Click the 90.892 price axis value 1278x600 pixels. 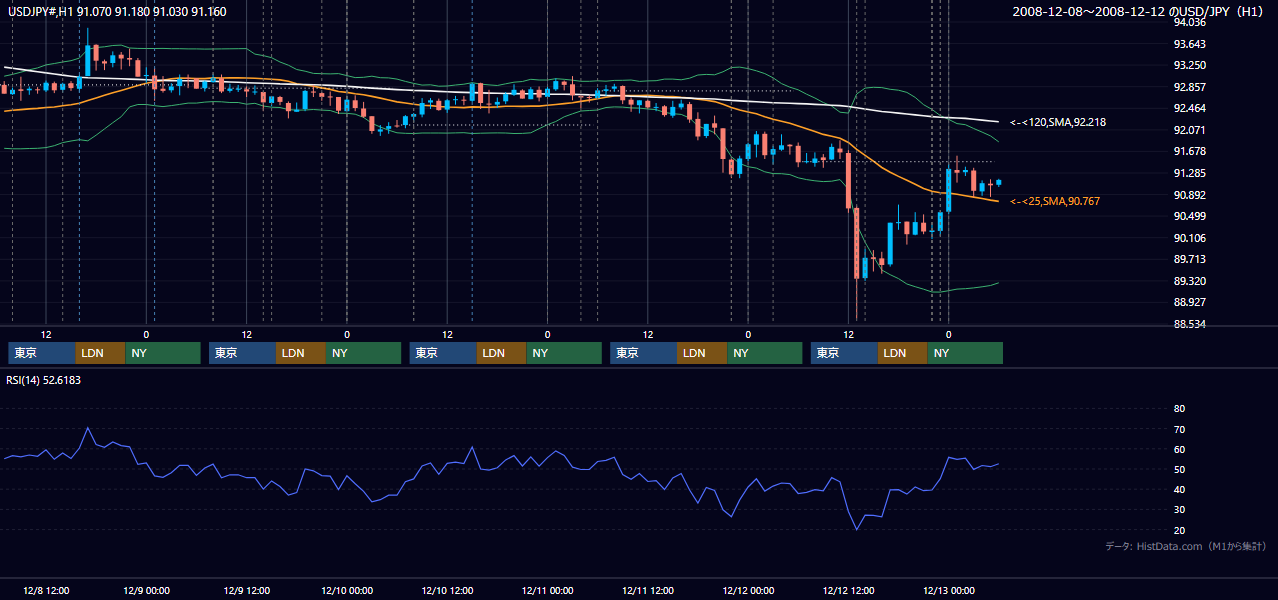[x=1190, y=195]
